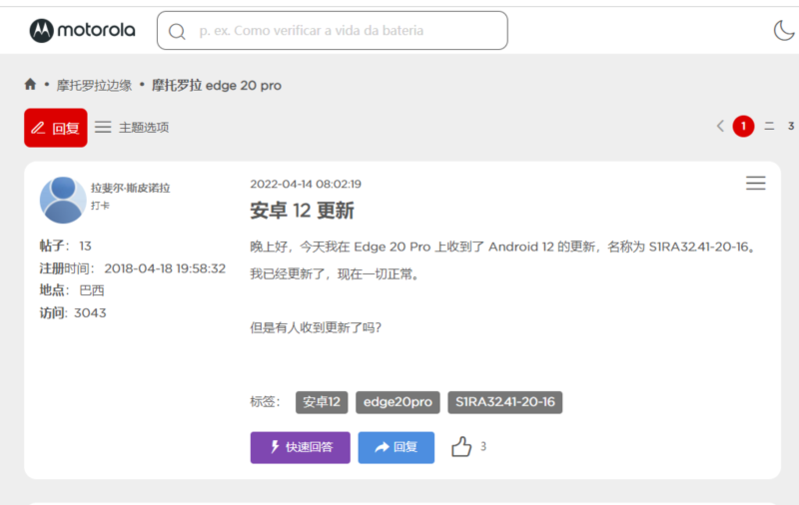Go to the home icon breadcrumb
This screenshot has width=799, height=505.
(30, 84)
